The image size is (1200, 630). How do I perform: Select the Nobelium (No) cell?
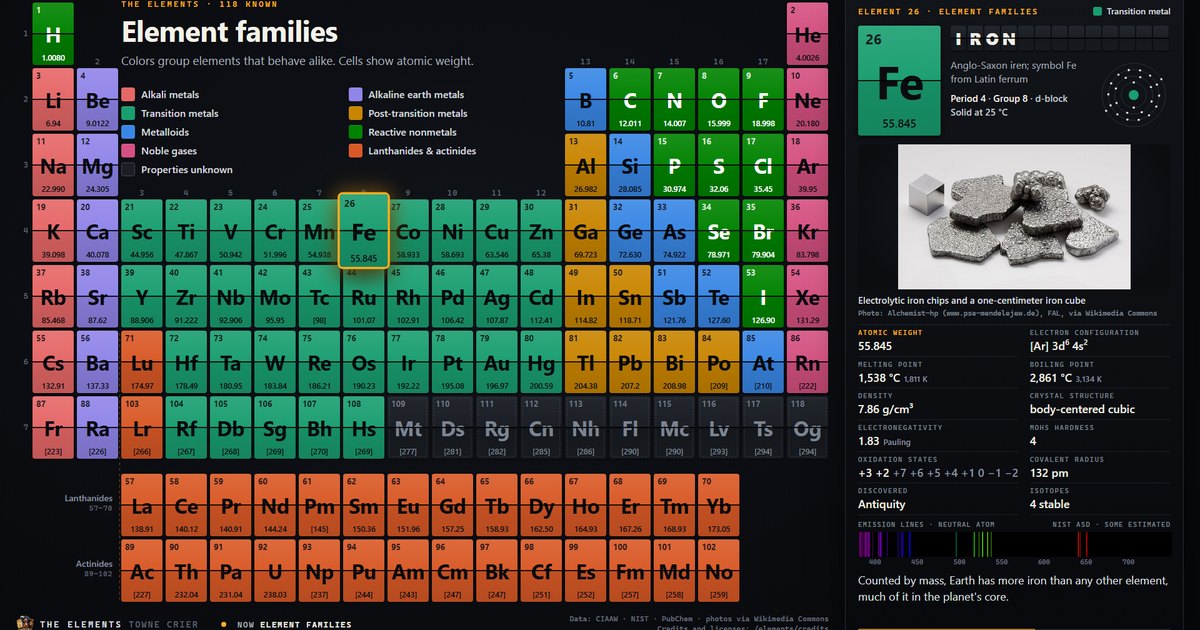719,571
